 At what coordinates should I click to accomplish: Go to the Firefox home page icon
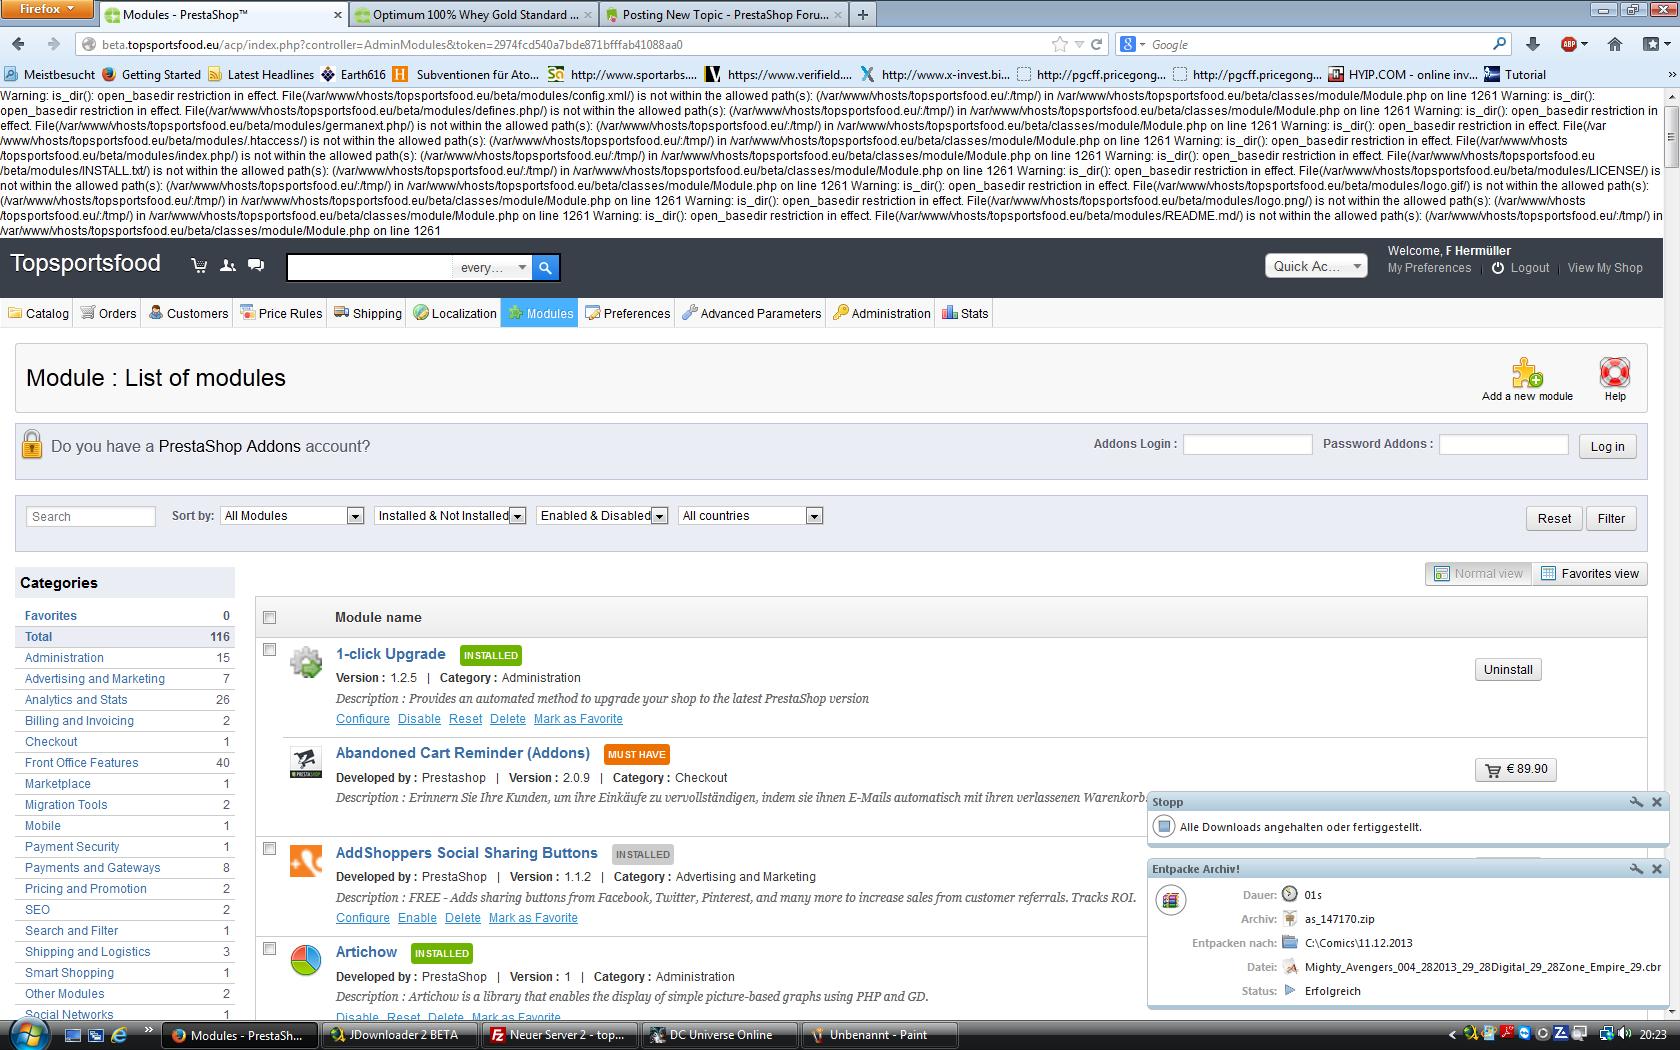point(1615,44)
